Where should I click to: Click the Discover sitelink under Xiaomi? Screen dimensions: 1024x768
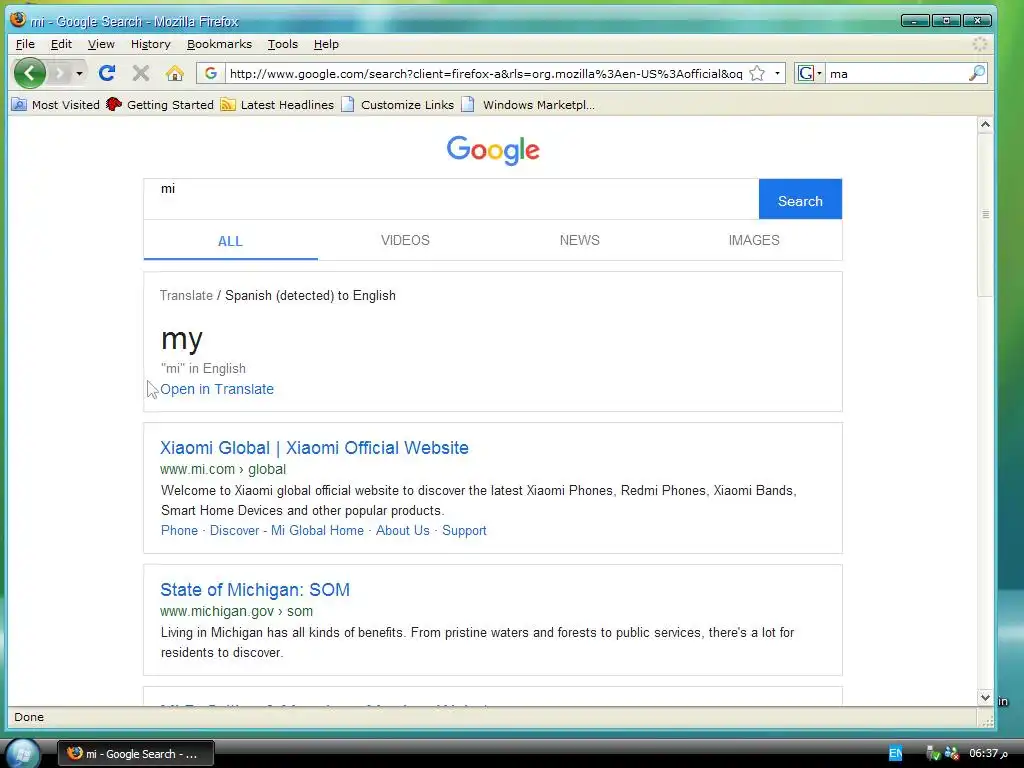pyautogui.click(x=234, y=530)
